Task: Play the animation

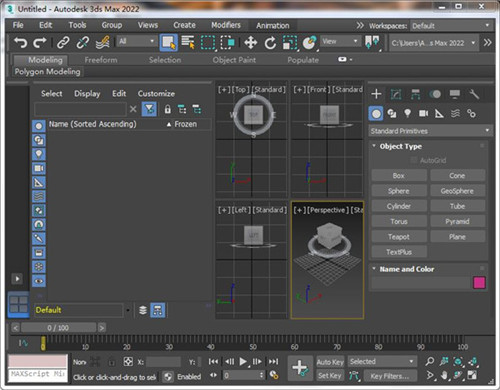Action: 243,362
